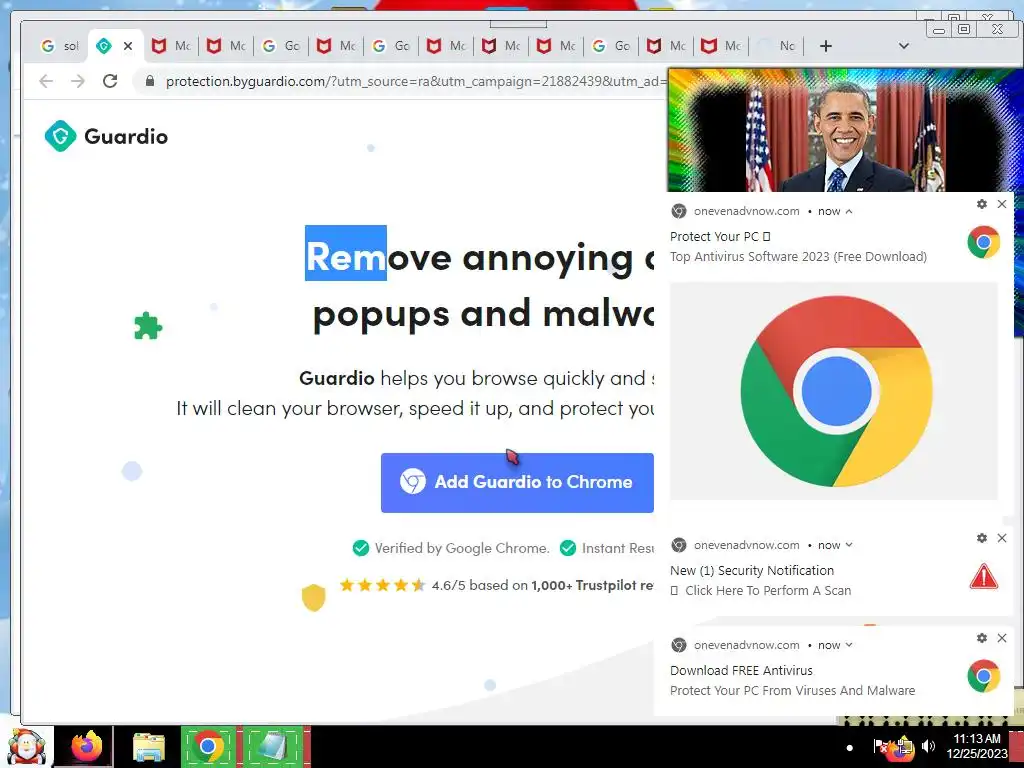Click green puzzle piece icon
The image size is (1024, 768).
148,326
